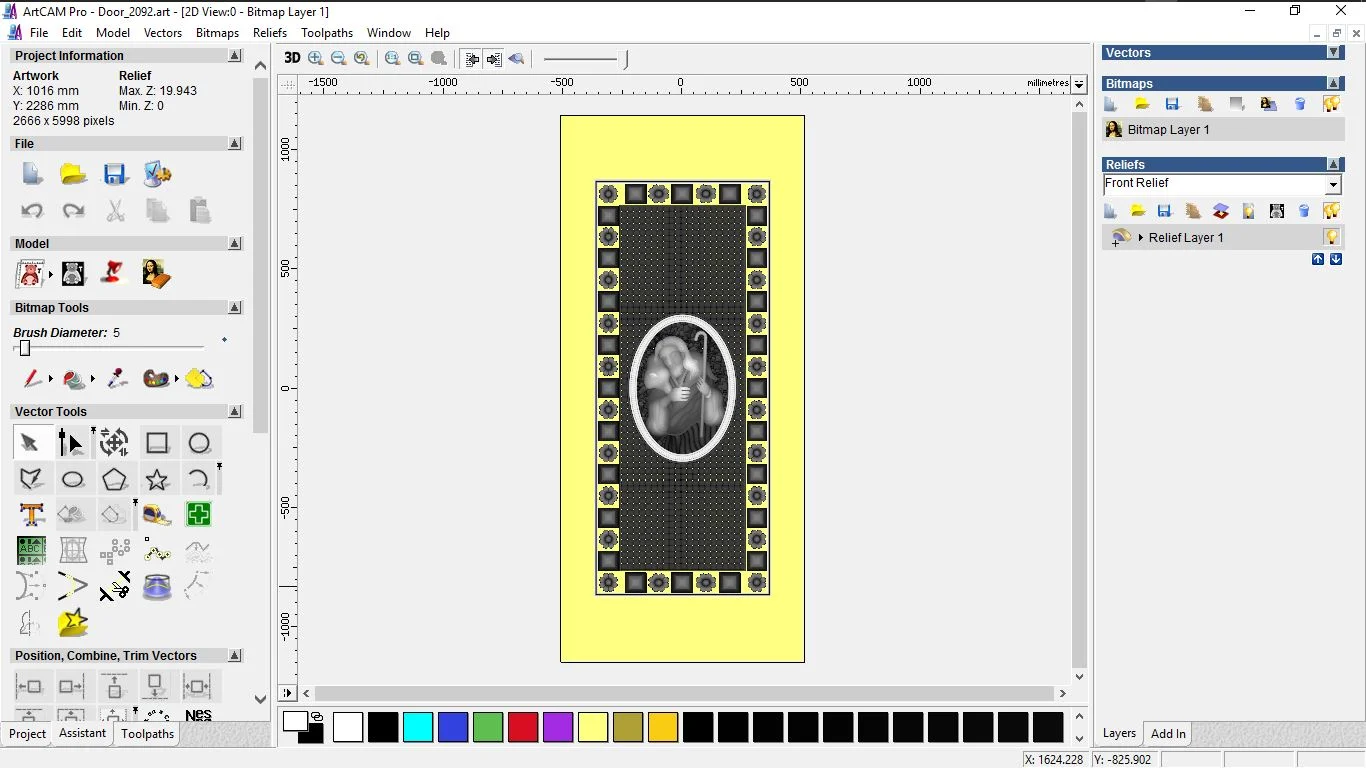Screen dimensions: 1366x768
Task: Select the star vector shape tool
Action: pyautogui.click(x=157, y=479)
